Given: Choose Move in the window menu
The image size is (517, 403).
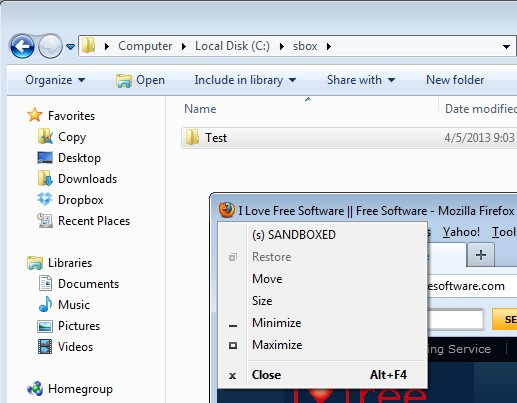Looking at the screenshot, I should [322, 279].
